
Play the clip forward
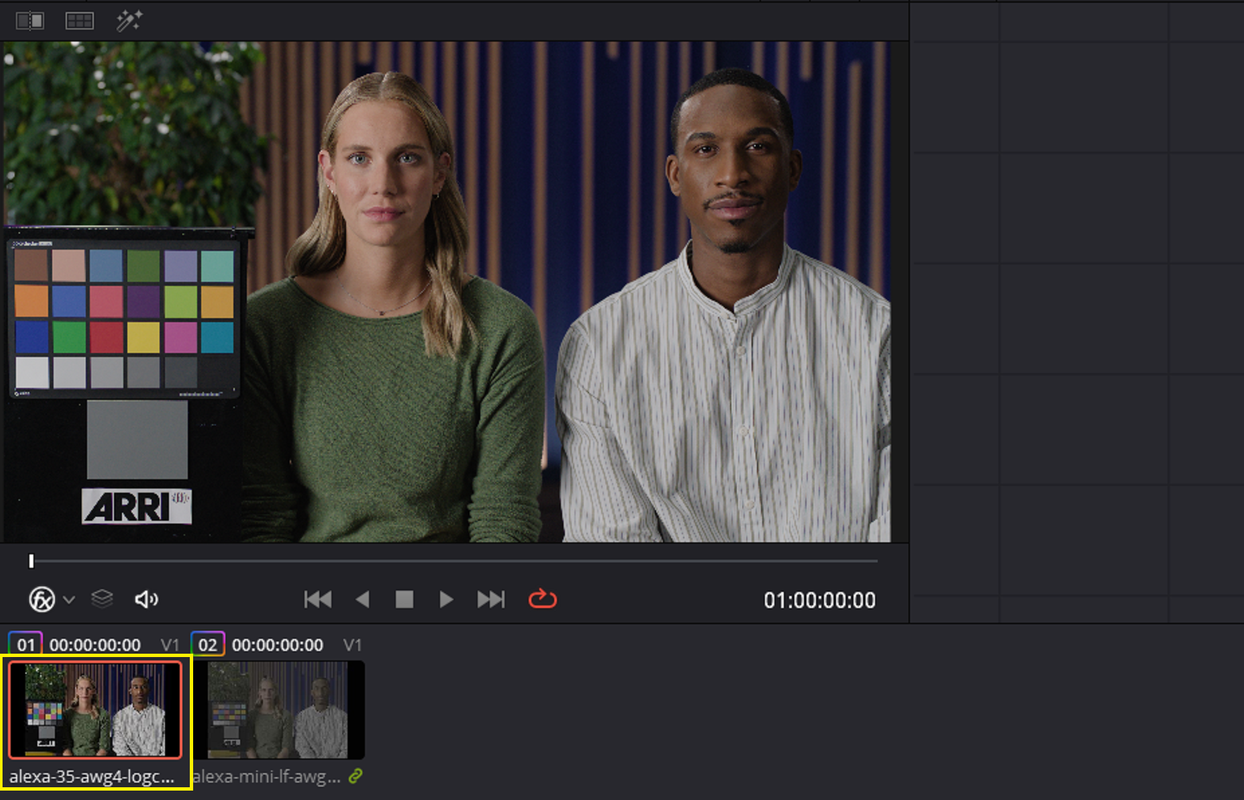pyautogui.click(x=446, y=599)
